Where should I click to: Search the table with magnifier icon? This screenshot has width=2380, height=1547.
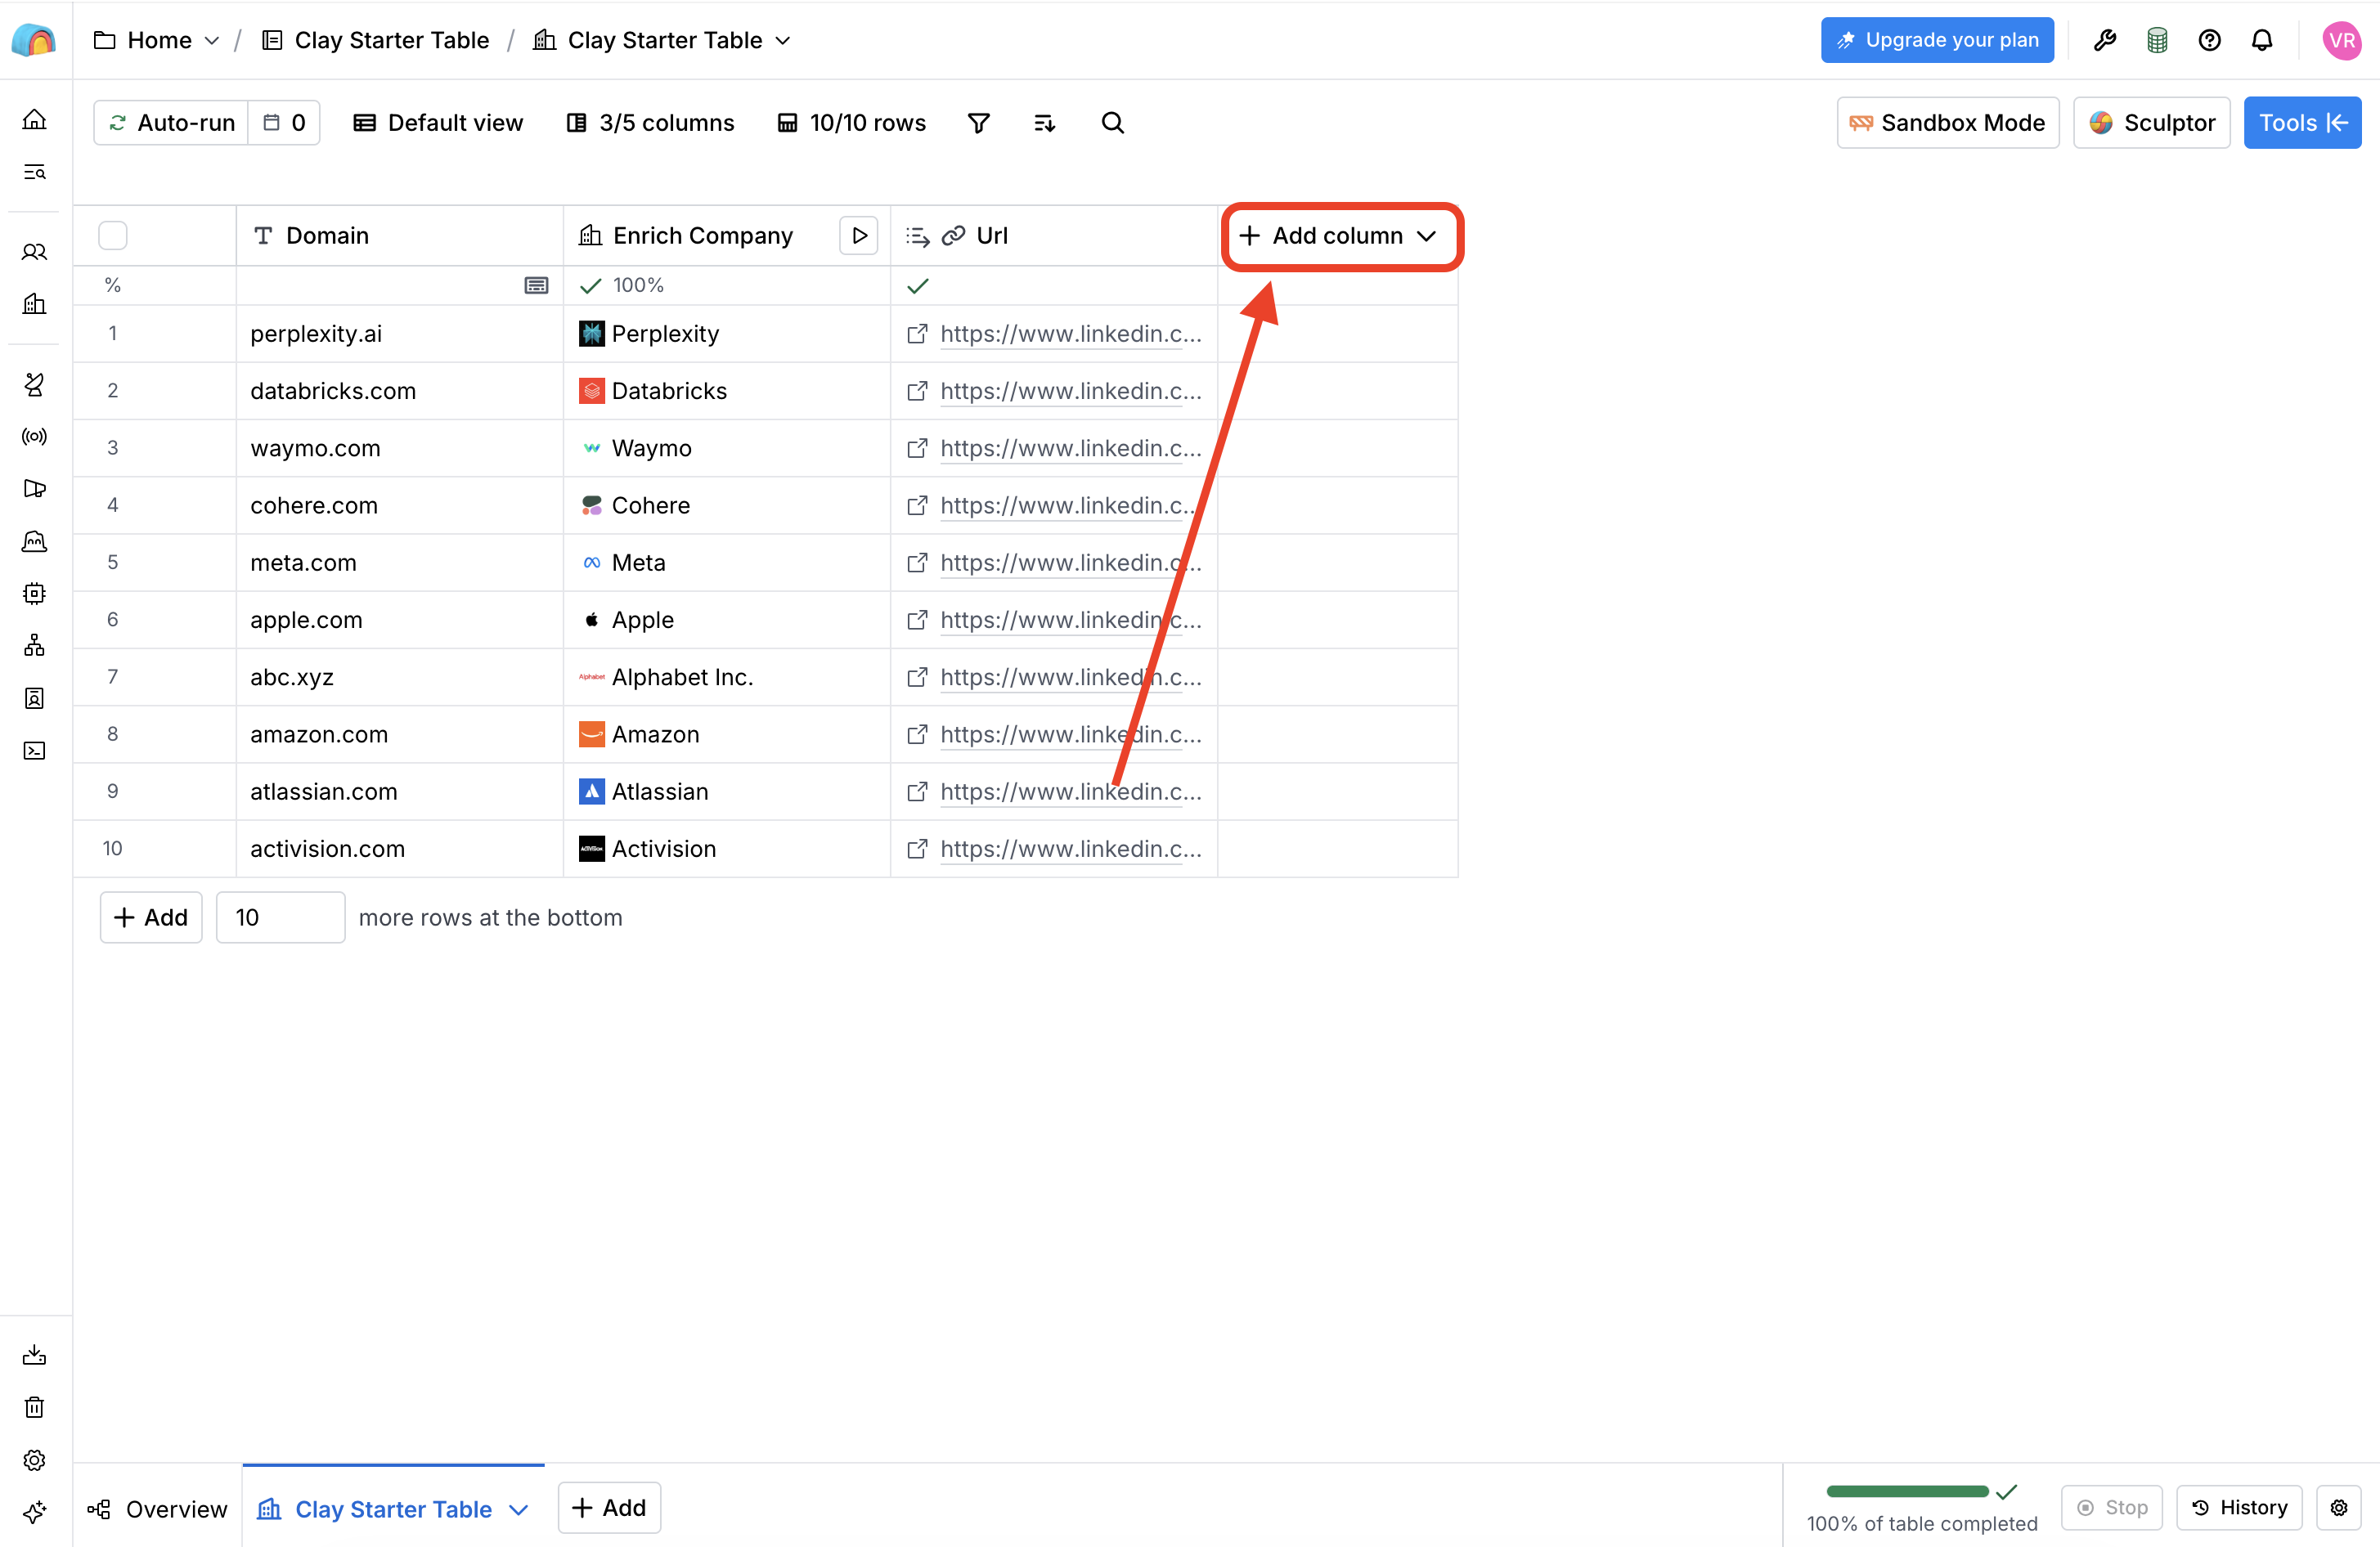point(1113,123)
